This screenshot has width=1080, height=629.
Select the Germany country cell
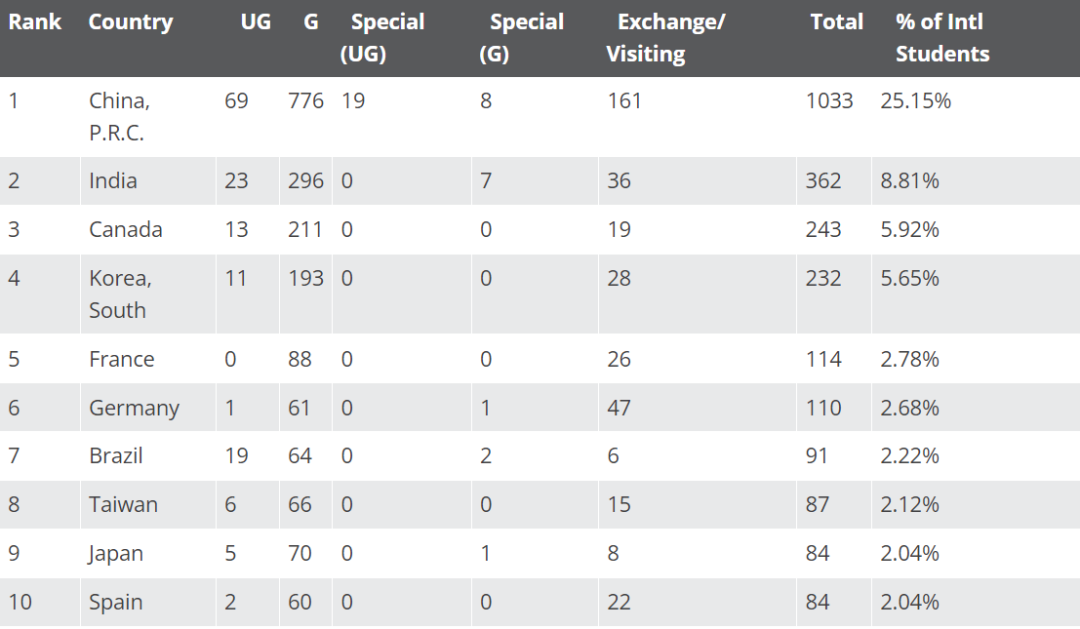point(134,408)
